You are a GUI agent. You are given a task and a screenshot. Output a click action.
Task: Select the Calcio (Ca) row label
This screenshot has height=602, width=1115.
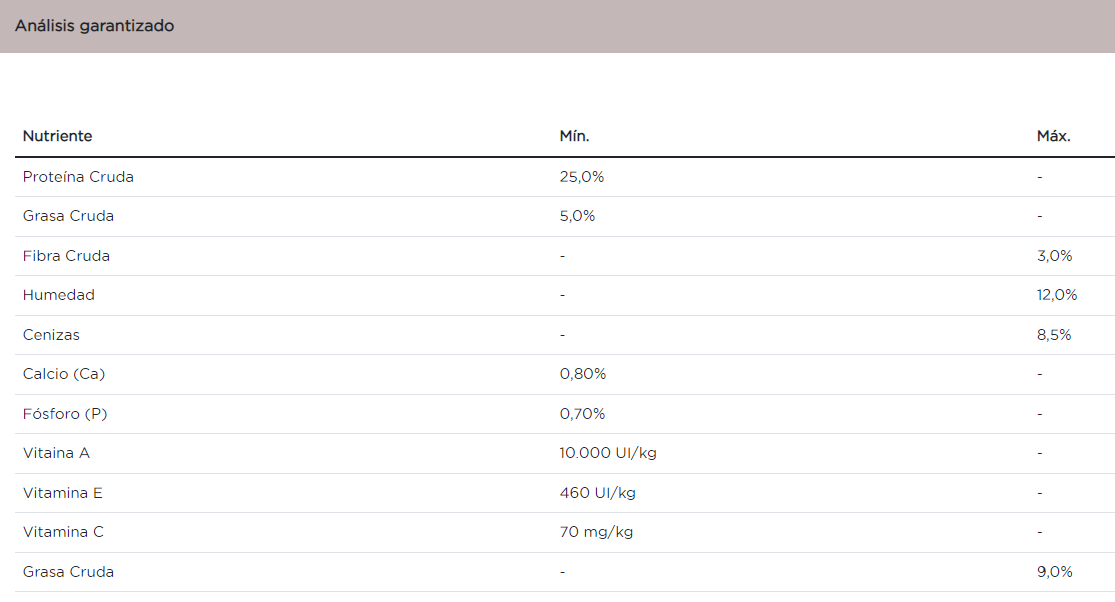(x=64, y=374)
